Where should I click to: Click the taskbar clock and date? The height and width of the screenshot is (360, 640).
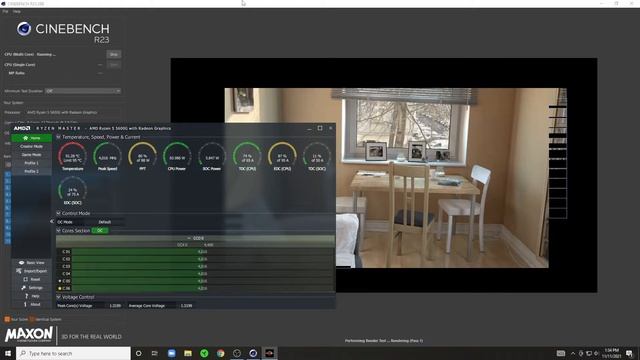(x=611, y=353)
